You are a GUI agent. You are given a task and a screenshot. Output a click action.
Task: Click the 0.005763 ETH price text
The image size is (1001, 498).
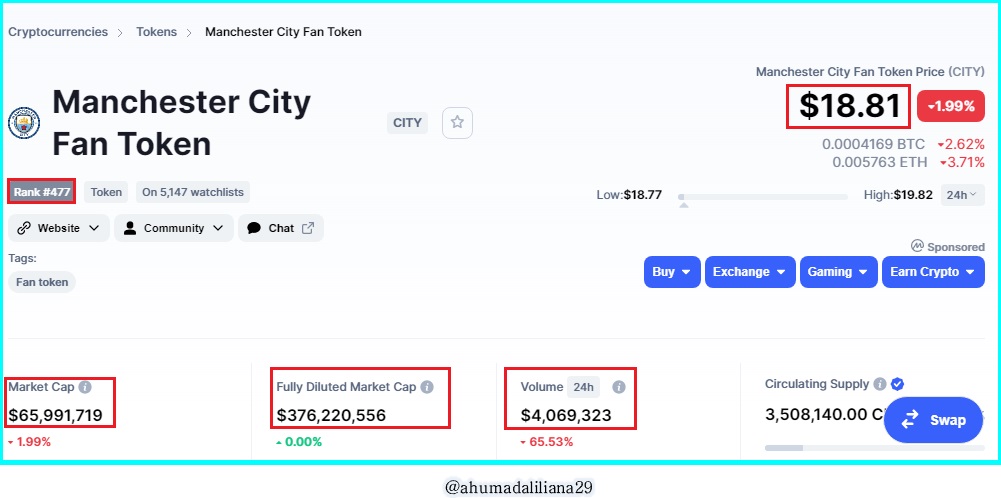880,163
